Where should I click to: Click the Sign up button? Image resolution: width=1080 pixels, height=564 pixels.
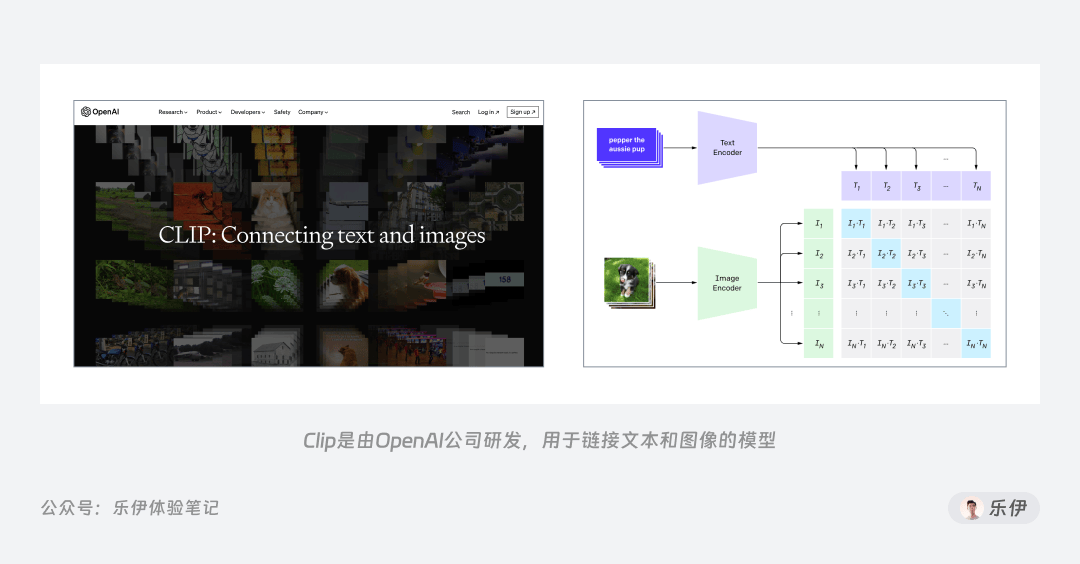tap(523, 112)
